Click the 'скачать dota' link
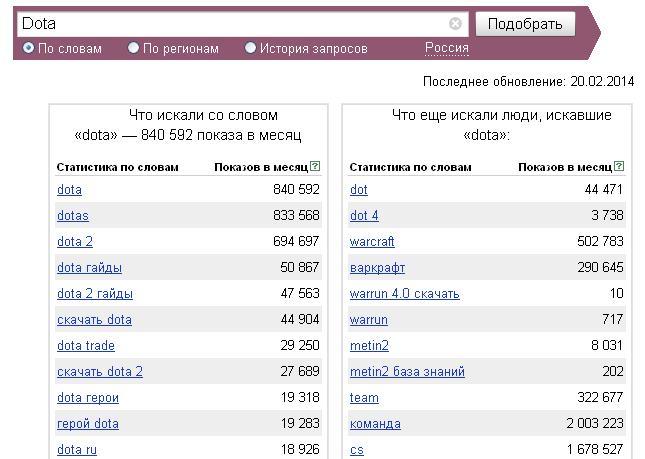 coord(94,319)
